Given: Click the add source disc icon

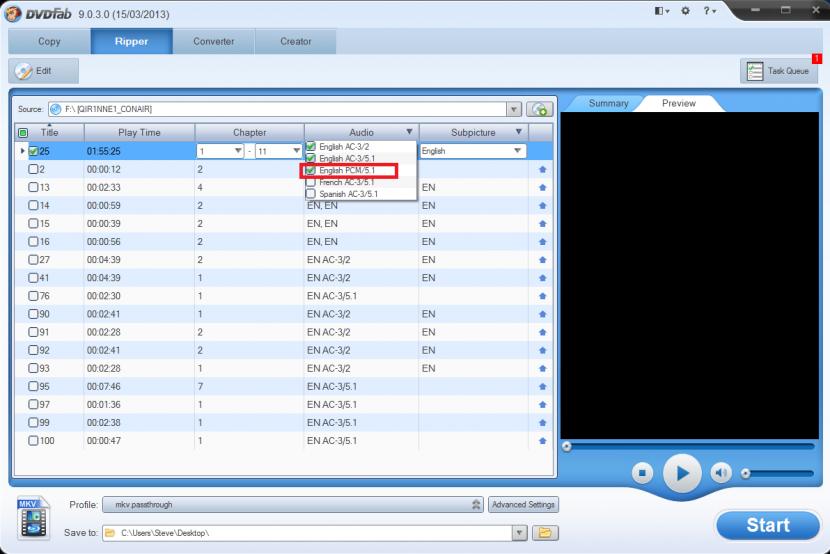Looking at the screenshot, I should (x=539, y=109).
